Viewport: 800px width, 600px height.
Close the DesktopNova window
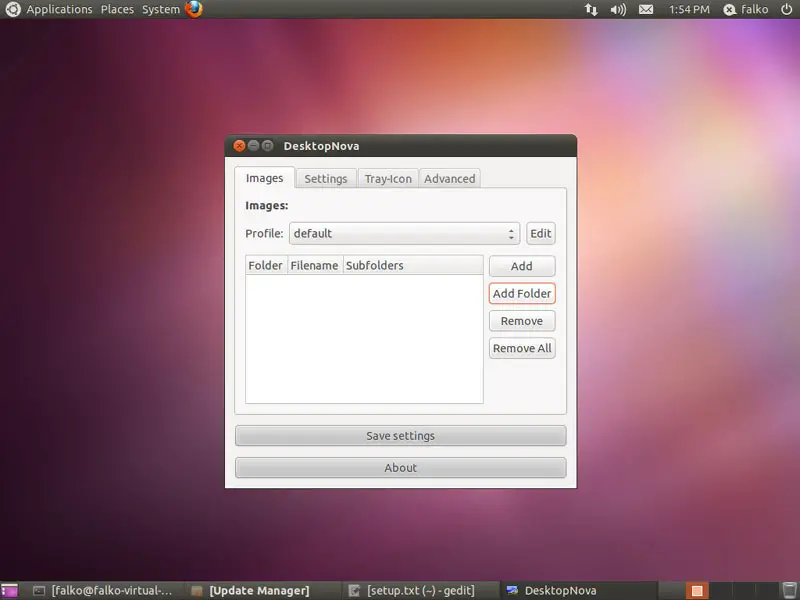pyautogui.click(x=239, y=146)
